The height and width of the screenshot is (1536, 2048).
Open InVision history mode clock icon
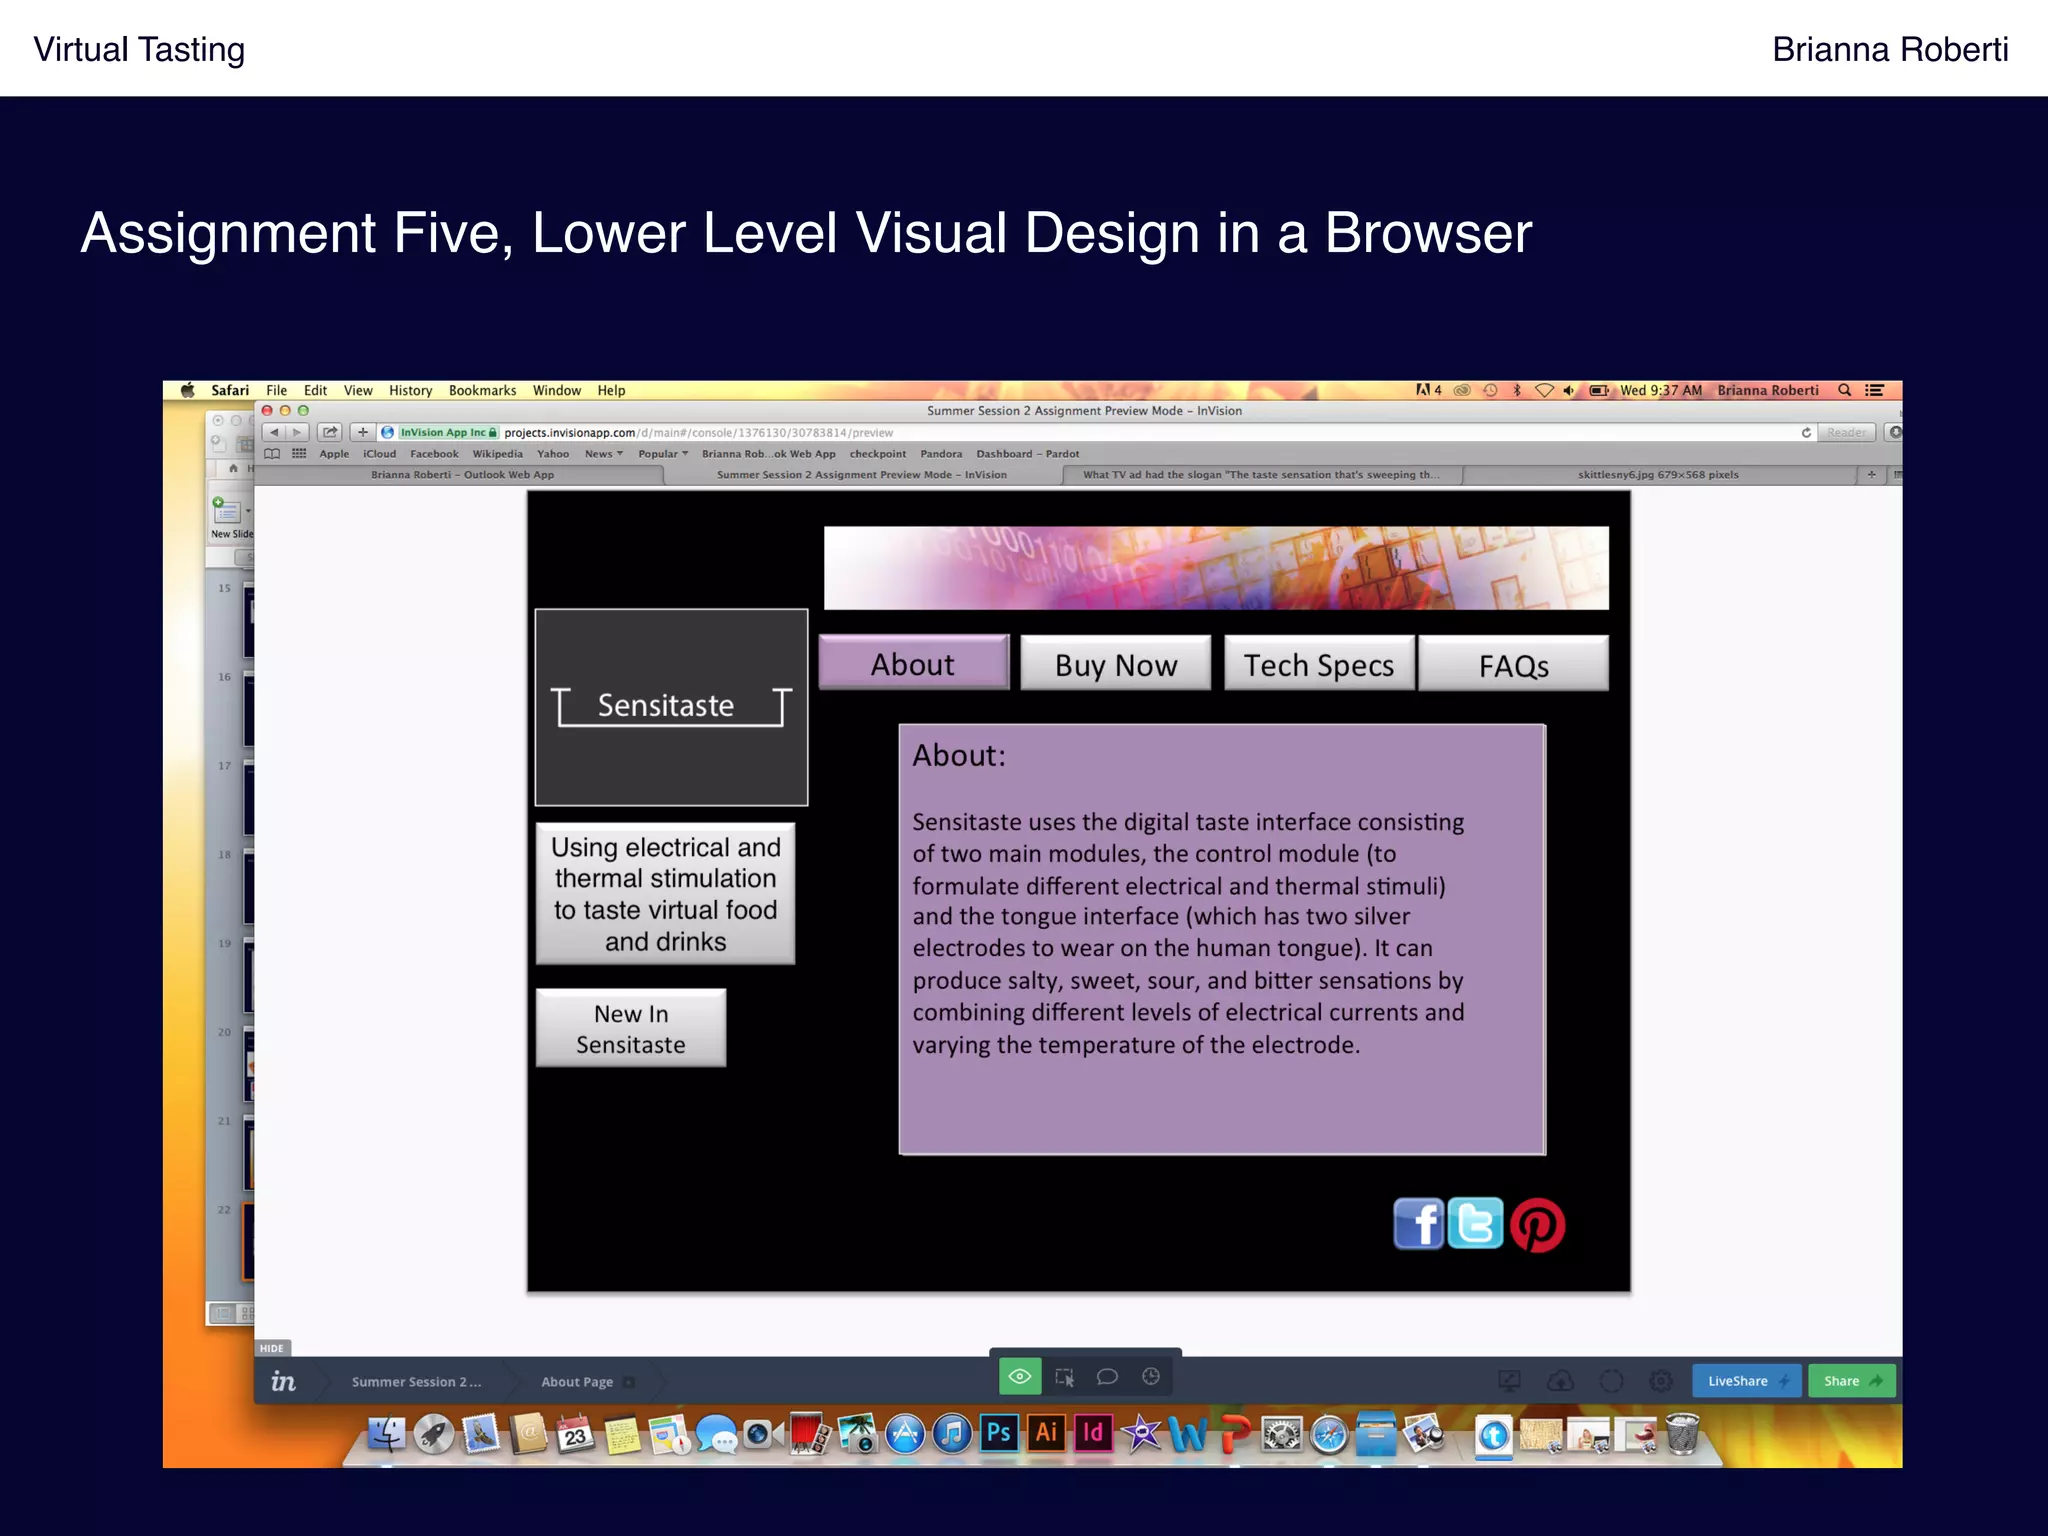tap(1151, 1377)
